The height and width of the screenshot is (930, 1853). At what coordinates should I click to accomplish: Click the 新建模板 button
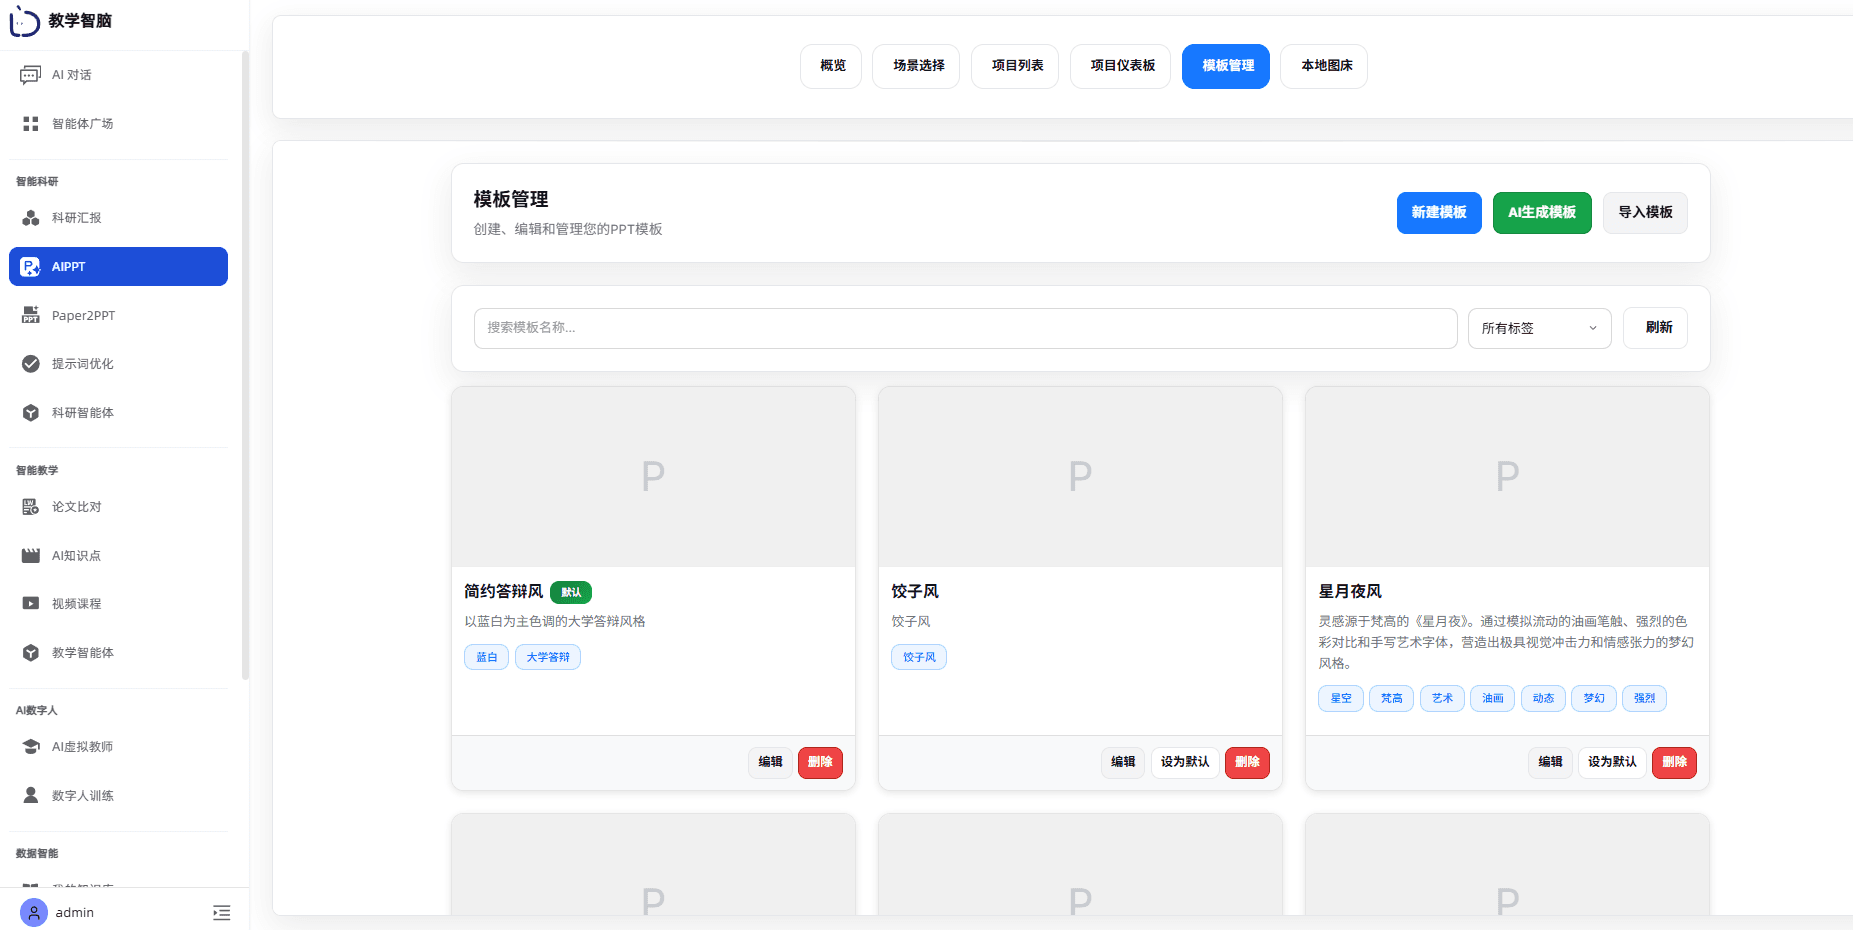pos(1439,213)
